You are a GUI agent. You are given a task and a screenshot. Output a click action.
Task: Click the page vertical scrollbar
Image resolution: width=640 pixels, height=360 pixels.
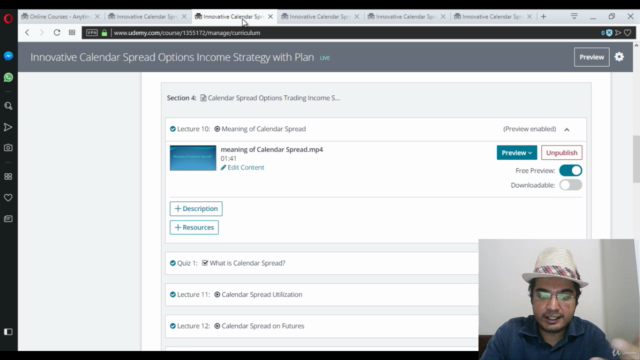(636, 159)
